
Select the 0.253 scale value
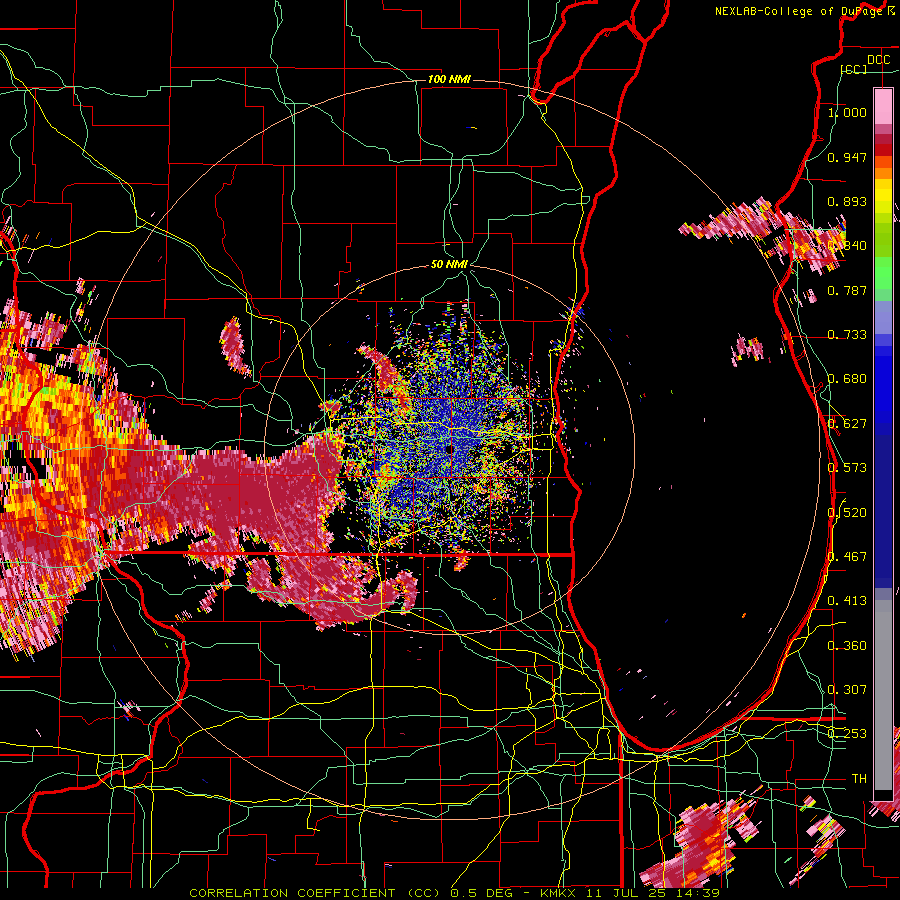tap(847, 734)
